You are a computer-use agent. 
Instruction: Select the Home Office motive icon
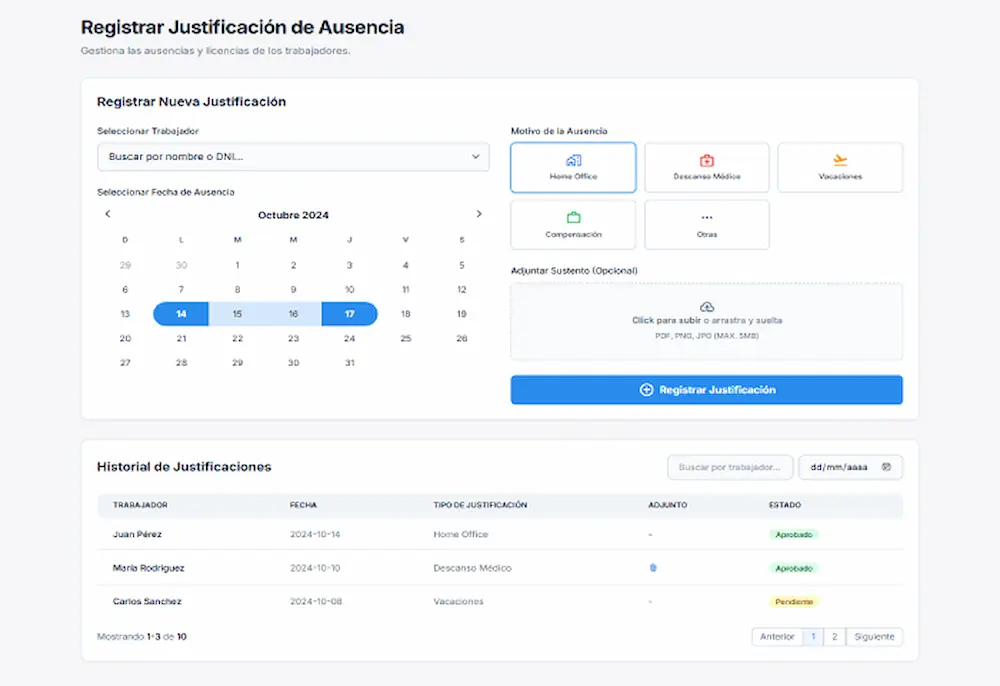[571, 159]
